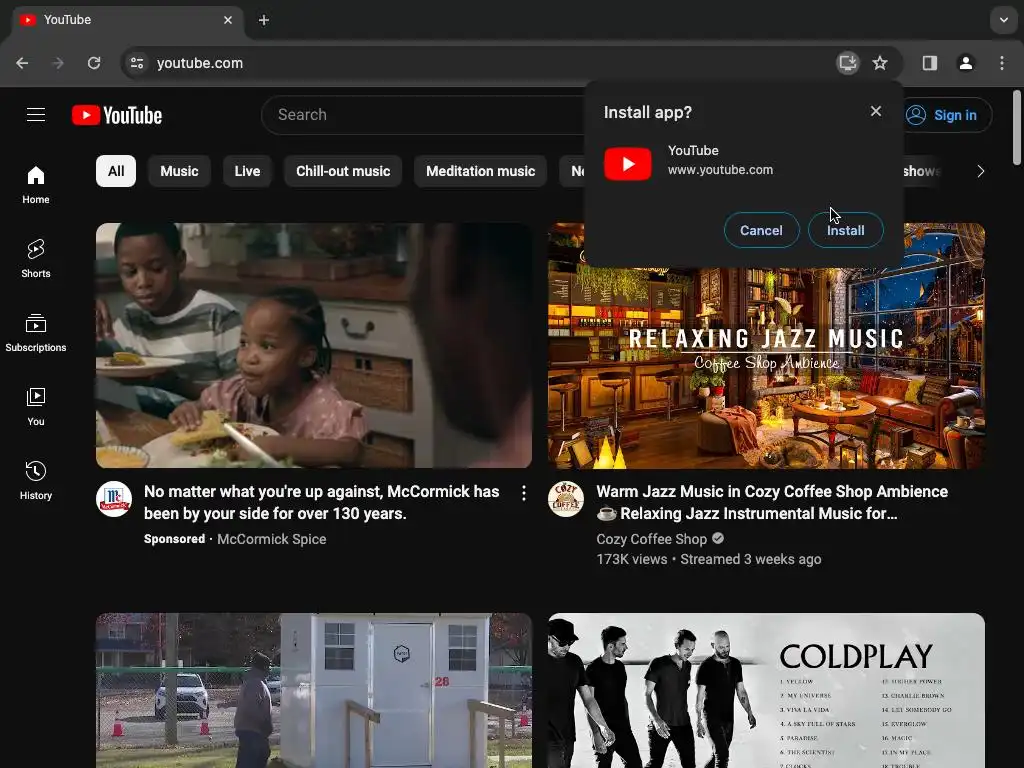The height and width of the screenshot is (768, 1024).
Task: Select the Chill-out music chip
Action: tap(343, 171)
